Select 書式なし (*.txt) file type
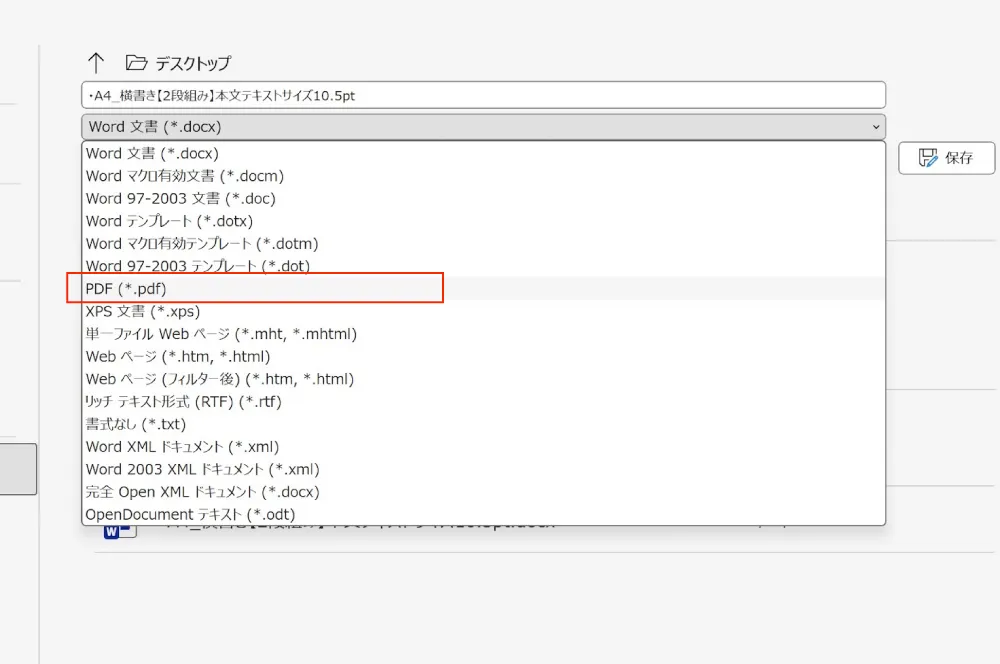The height and width of the screenshot is (664, 1000). pos(136,424)
